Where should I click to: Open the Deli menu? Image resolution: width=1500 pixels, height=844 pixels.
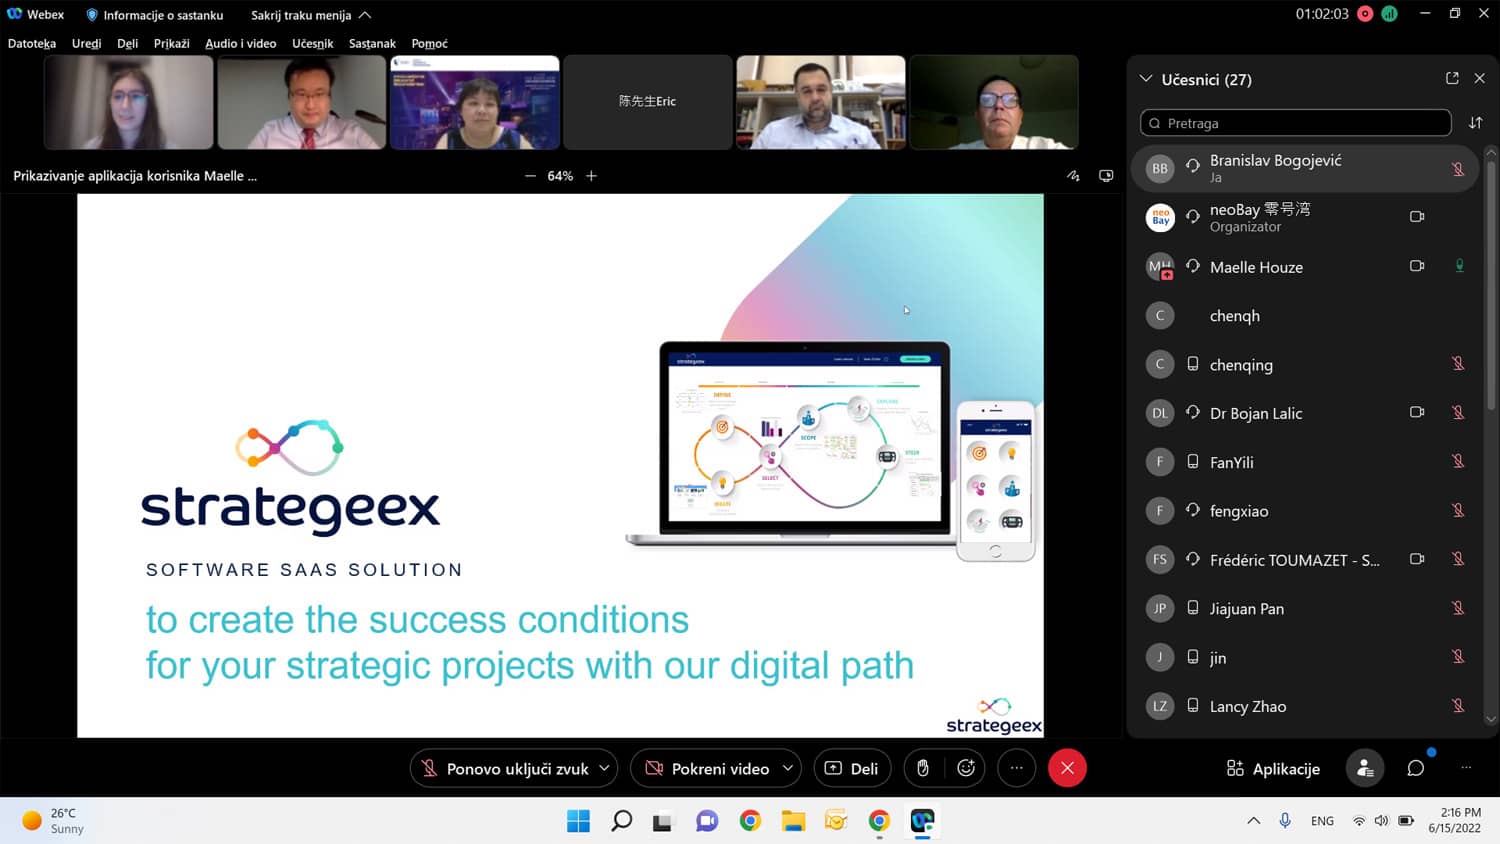127,43
